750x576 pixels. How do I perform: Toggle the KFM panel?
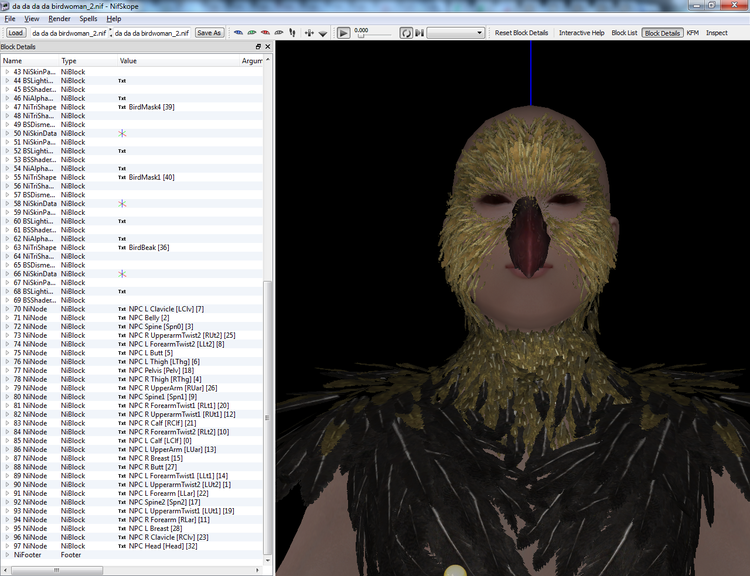(693, 33)
